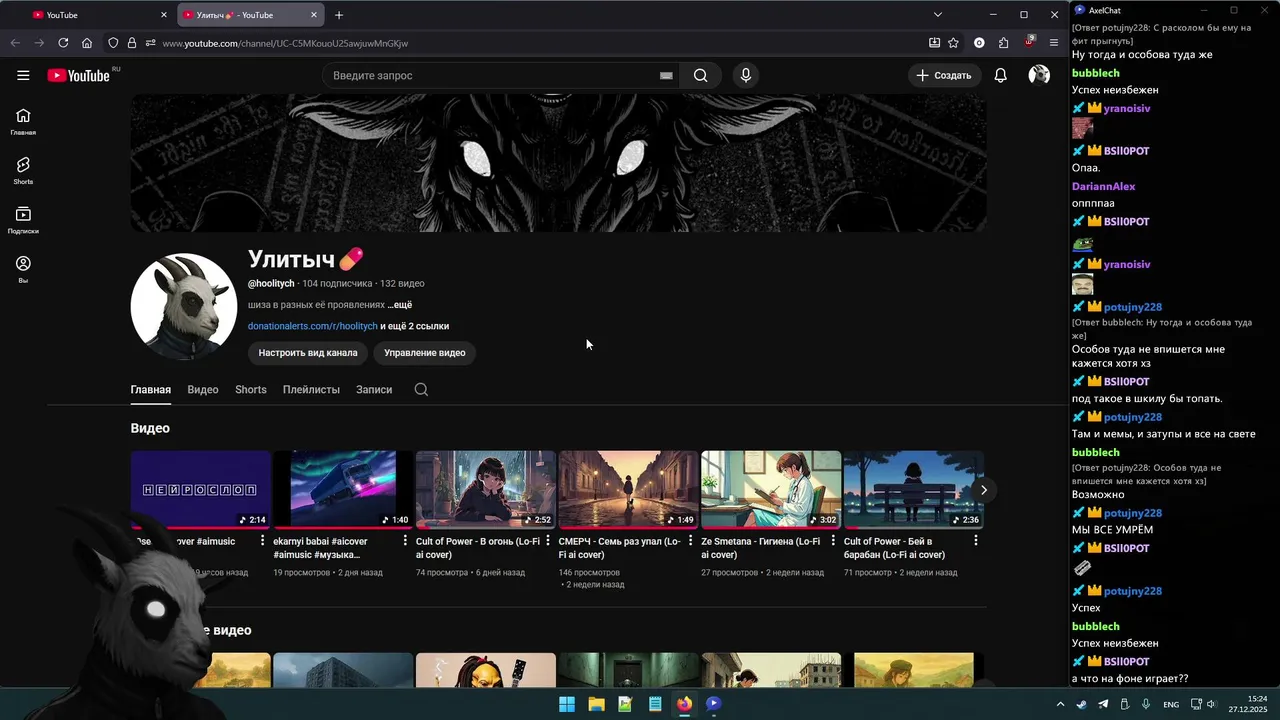This screenshot has width=1280, height=720.
Task: Go to the next videos with the carousel arrow
Action: point(983,490)
